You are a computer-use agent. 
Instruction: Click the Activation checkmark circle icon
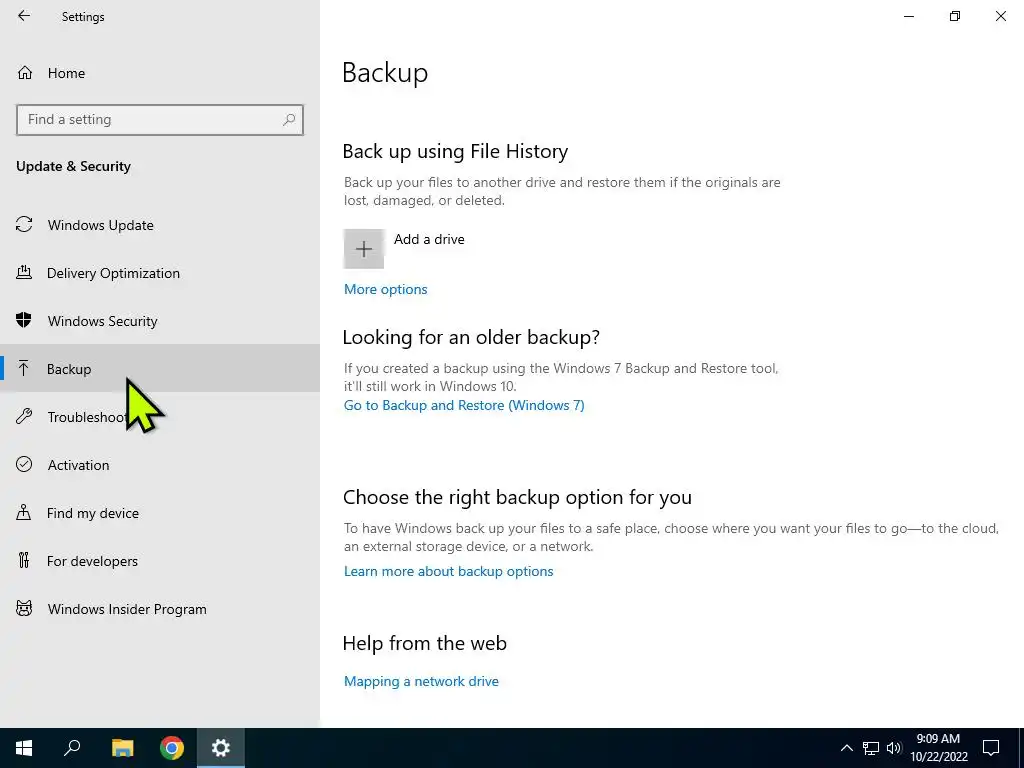24,464
